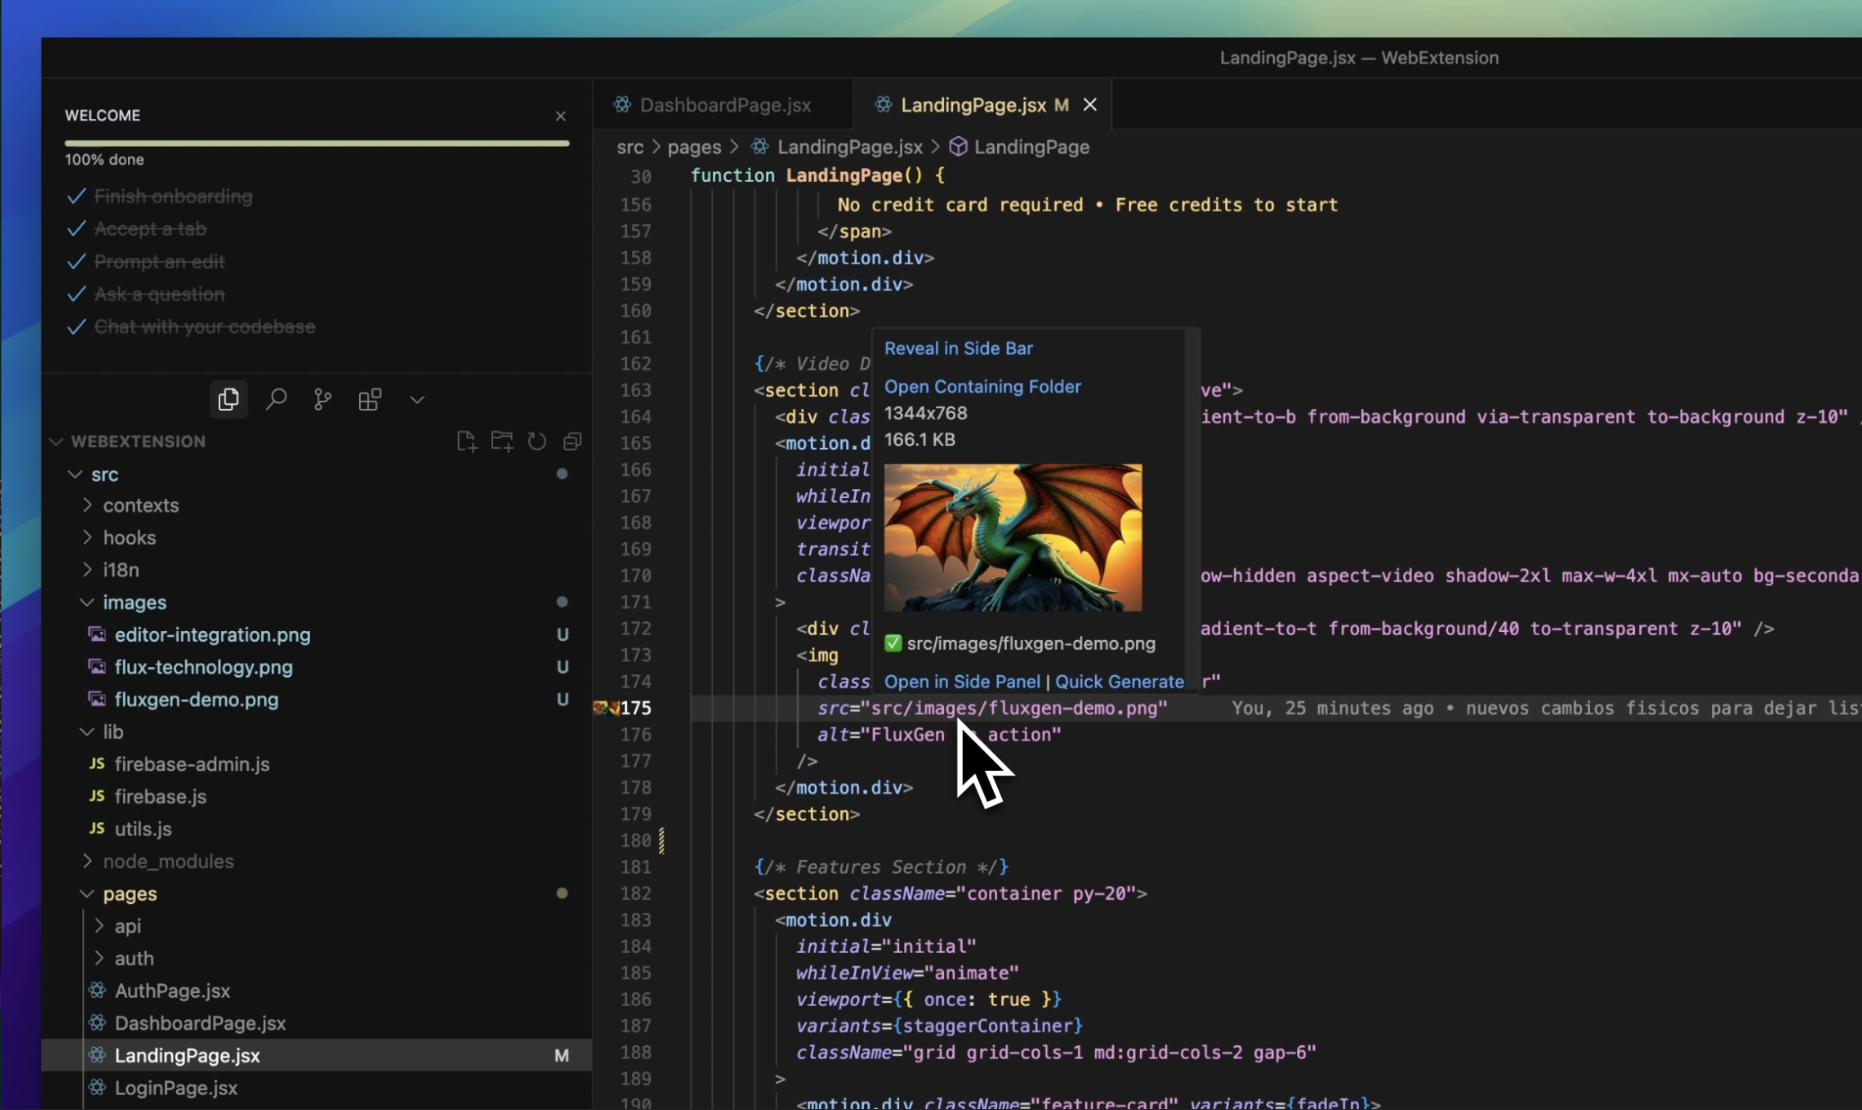The height and width of the screenshot is (1110, 1862).
Task: Click the New File icon in Explorer
Action: coord(466,441)
